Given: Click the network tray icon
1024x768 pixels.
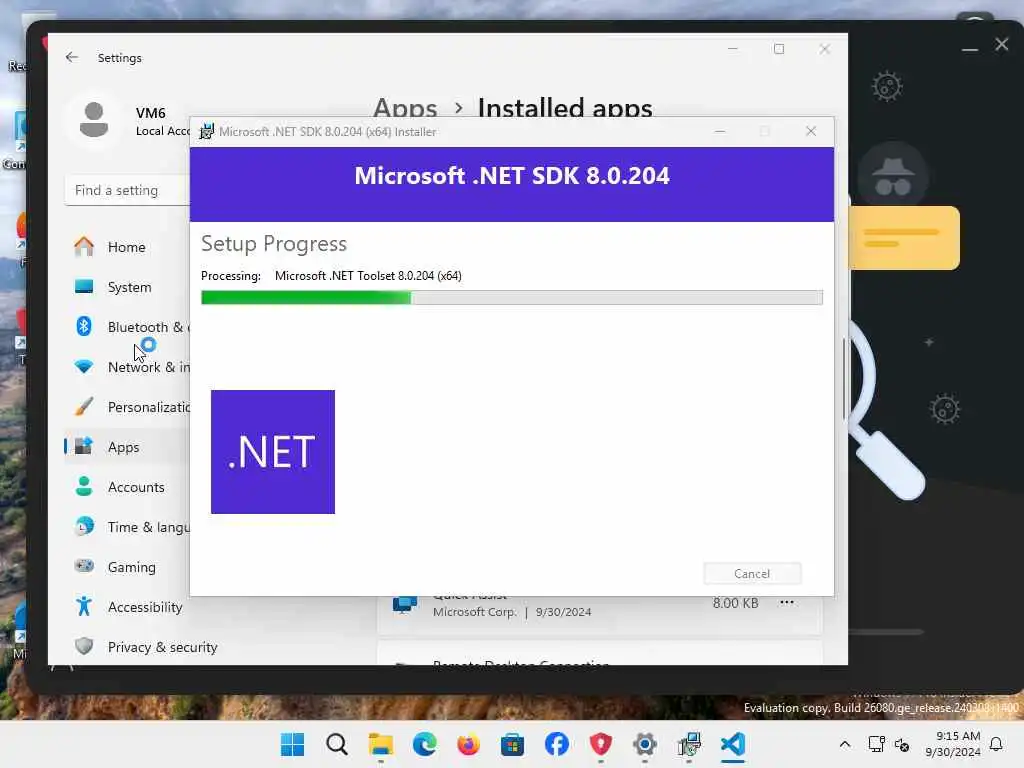Looking at the screenshot, I should [x=876, y=744].
